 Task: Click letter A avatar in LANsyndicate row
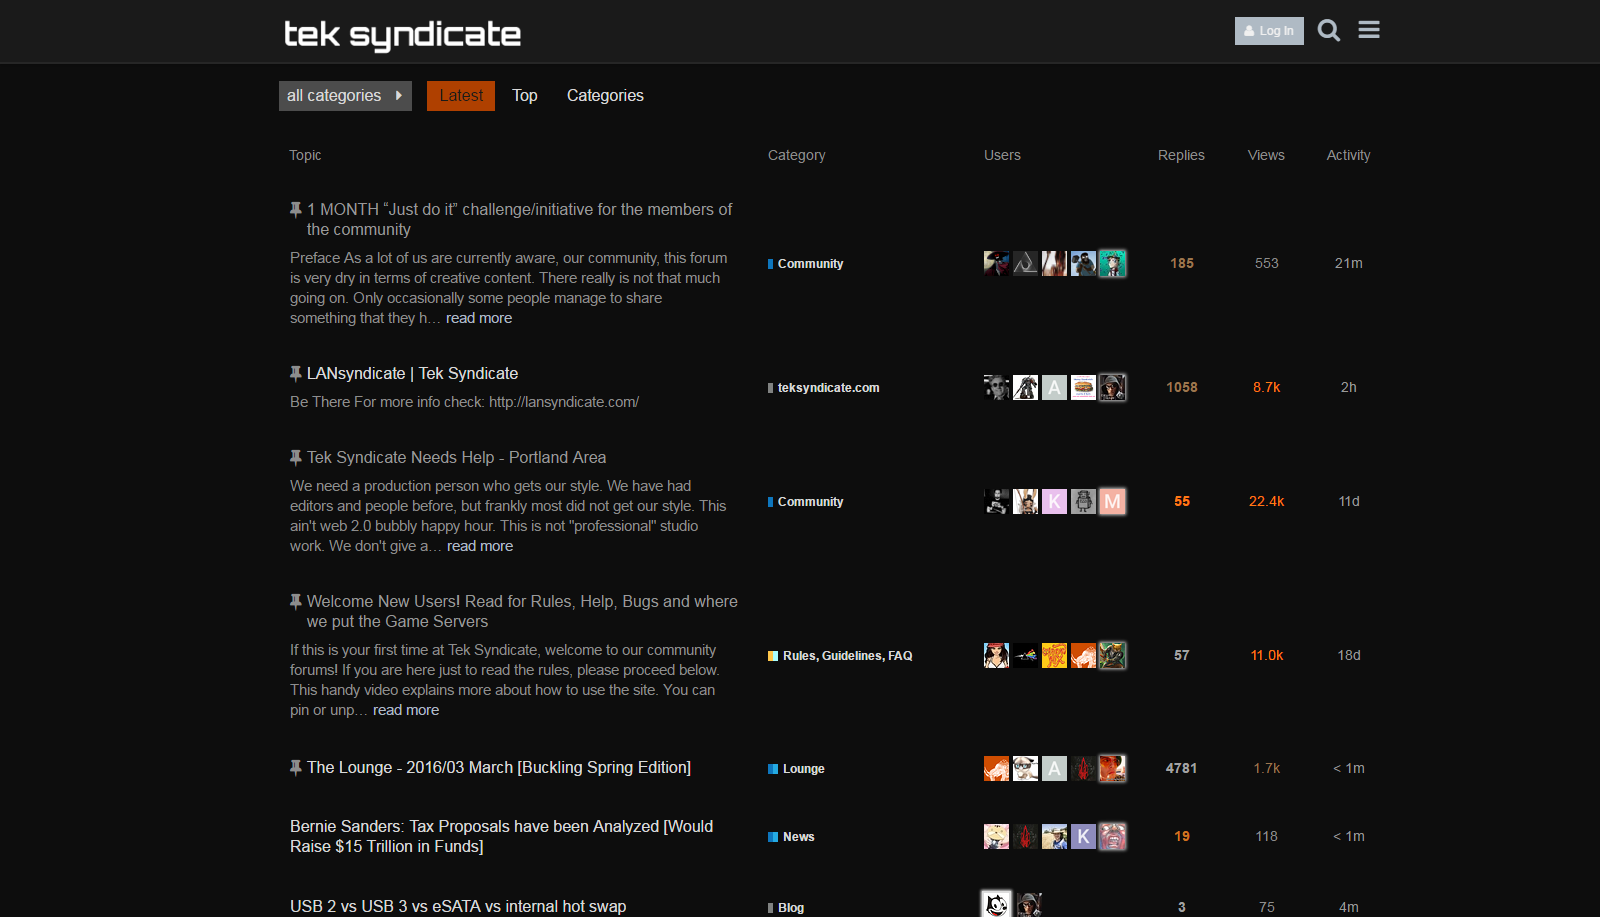1054,387
